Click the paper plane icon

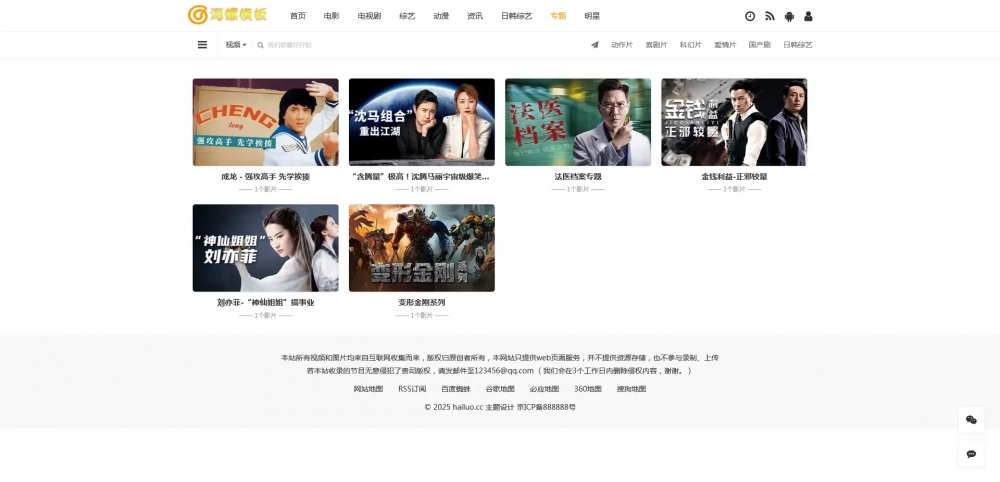pyautogui.click(x=595, y=45)
